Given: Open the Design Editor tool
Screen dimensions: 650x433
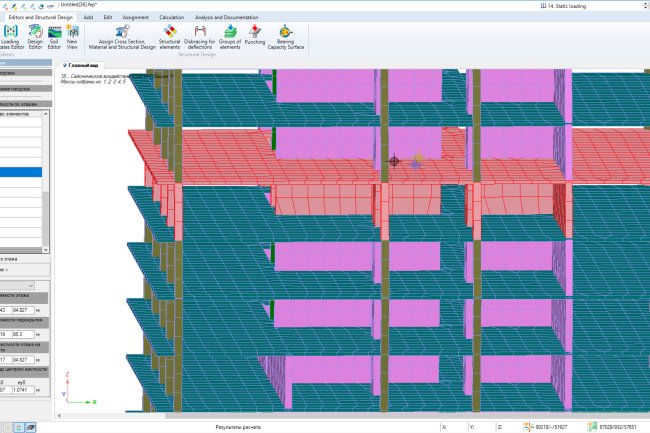Looking at the screenshot, I should (35, 36).
